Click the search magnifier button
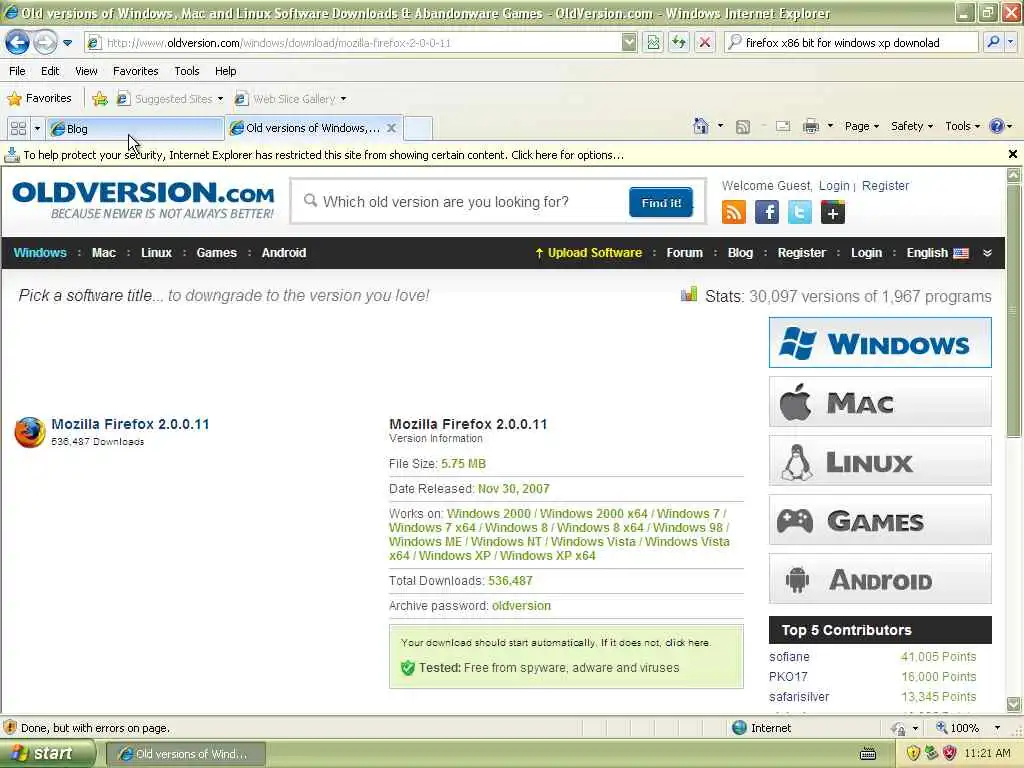This screenshot has height=768, width=1024. 993,43
